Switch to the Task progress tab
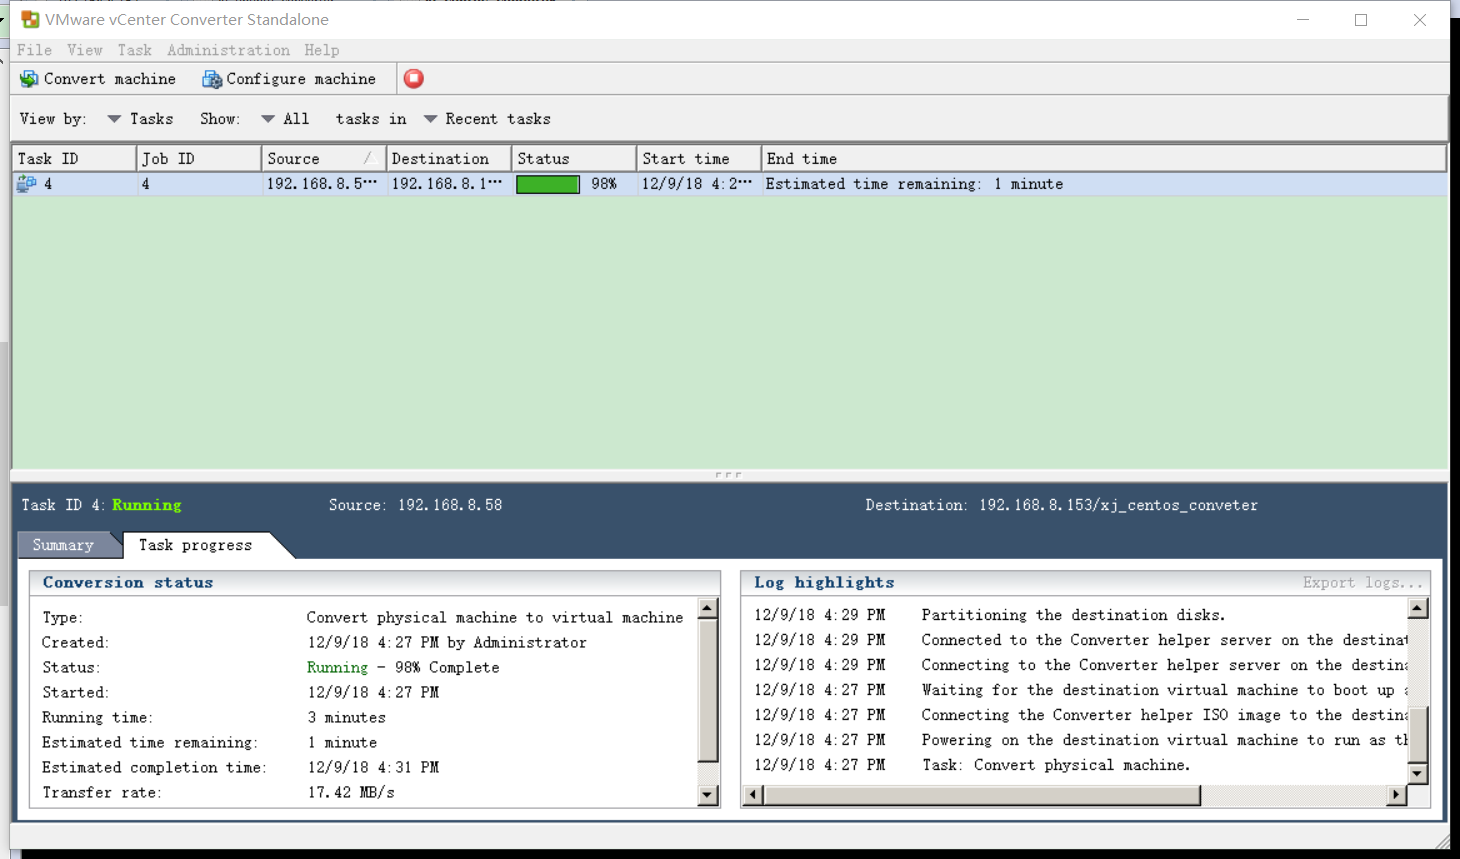The width and height of the screenshot is (1460, 859). tap(193, 545)
